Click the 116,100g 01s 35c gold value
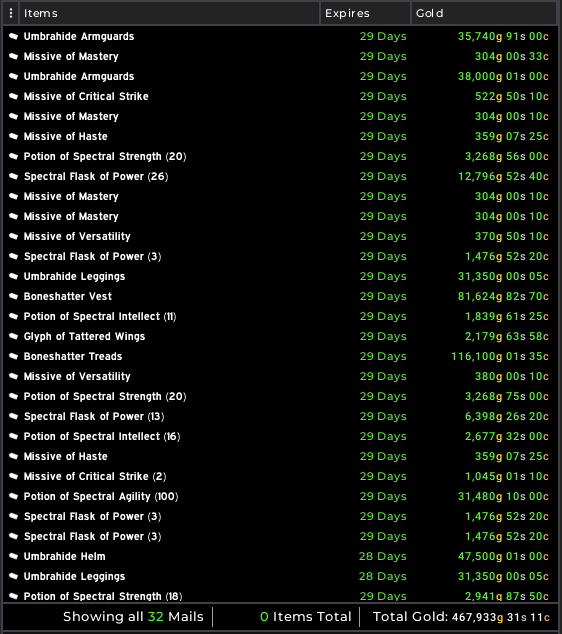Screen dimensions: 562x634 point(500,356)
